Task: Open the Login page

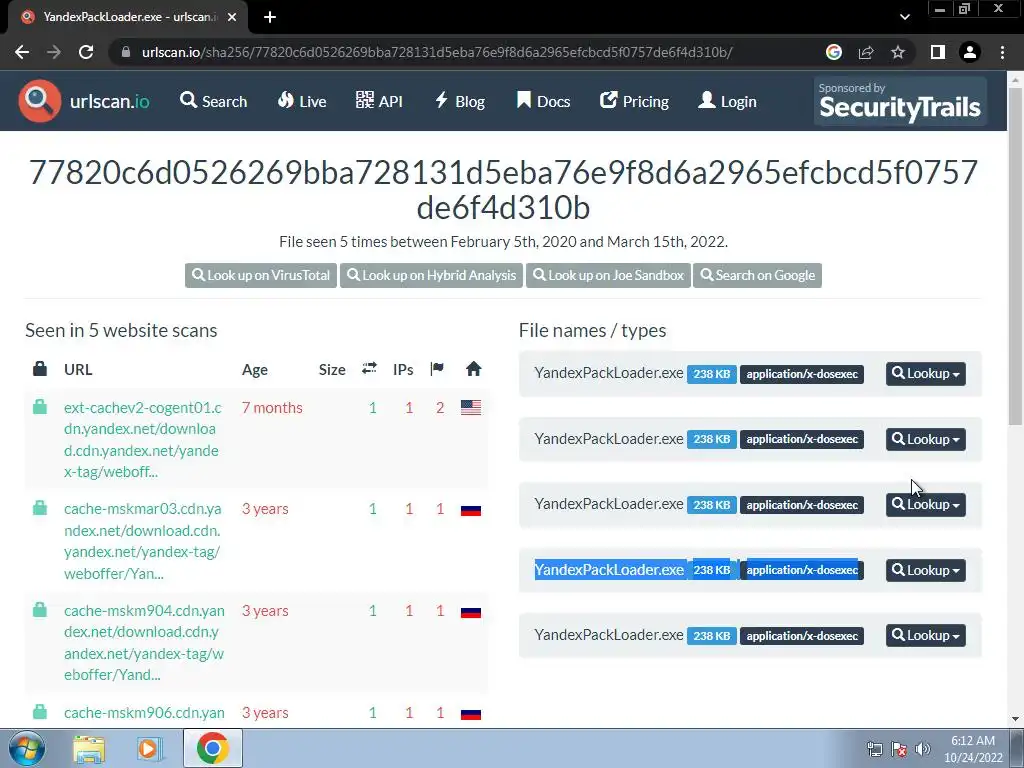Action: coord(728,101)
